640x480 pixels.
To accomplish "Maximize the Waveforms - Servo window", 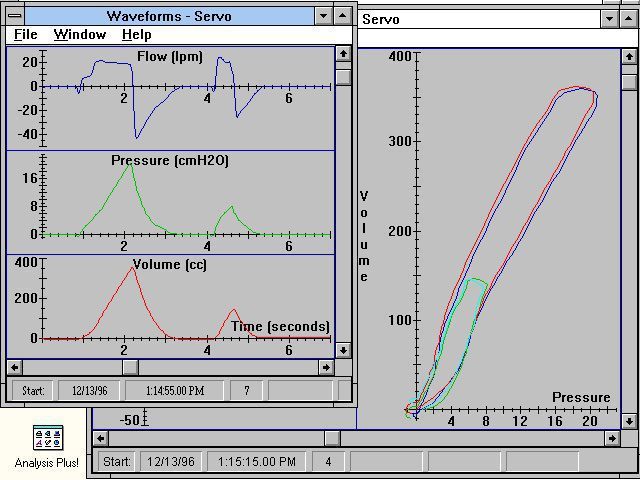I will [342, 16].
